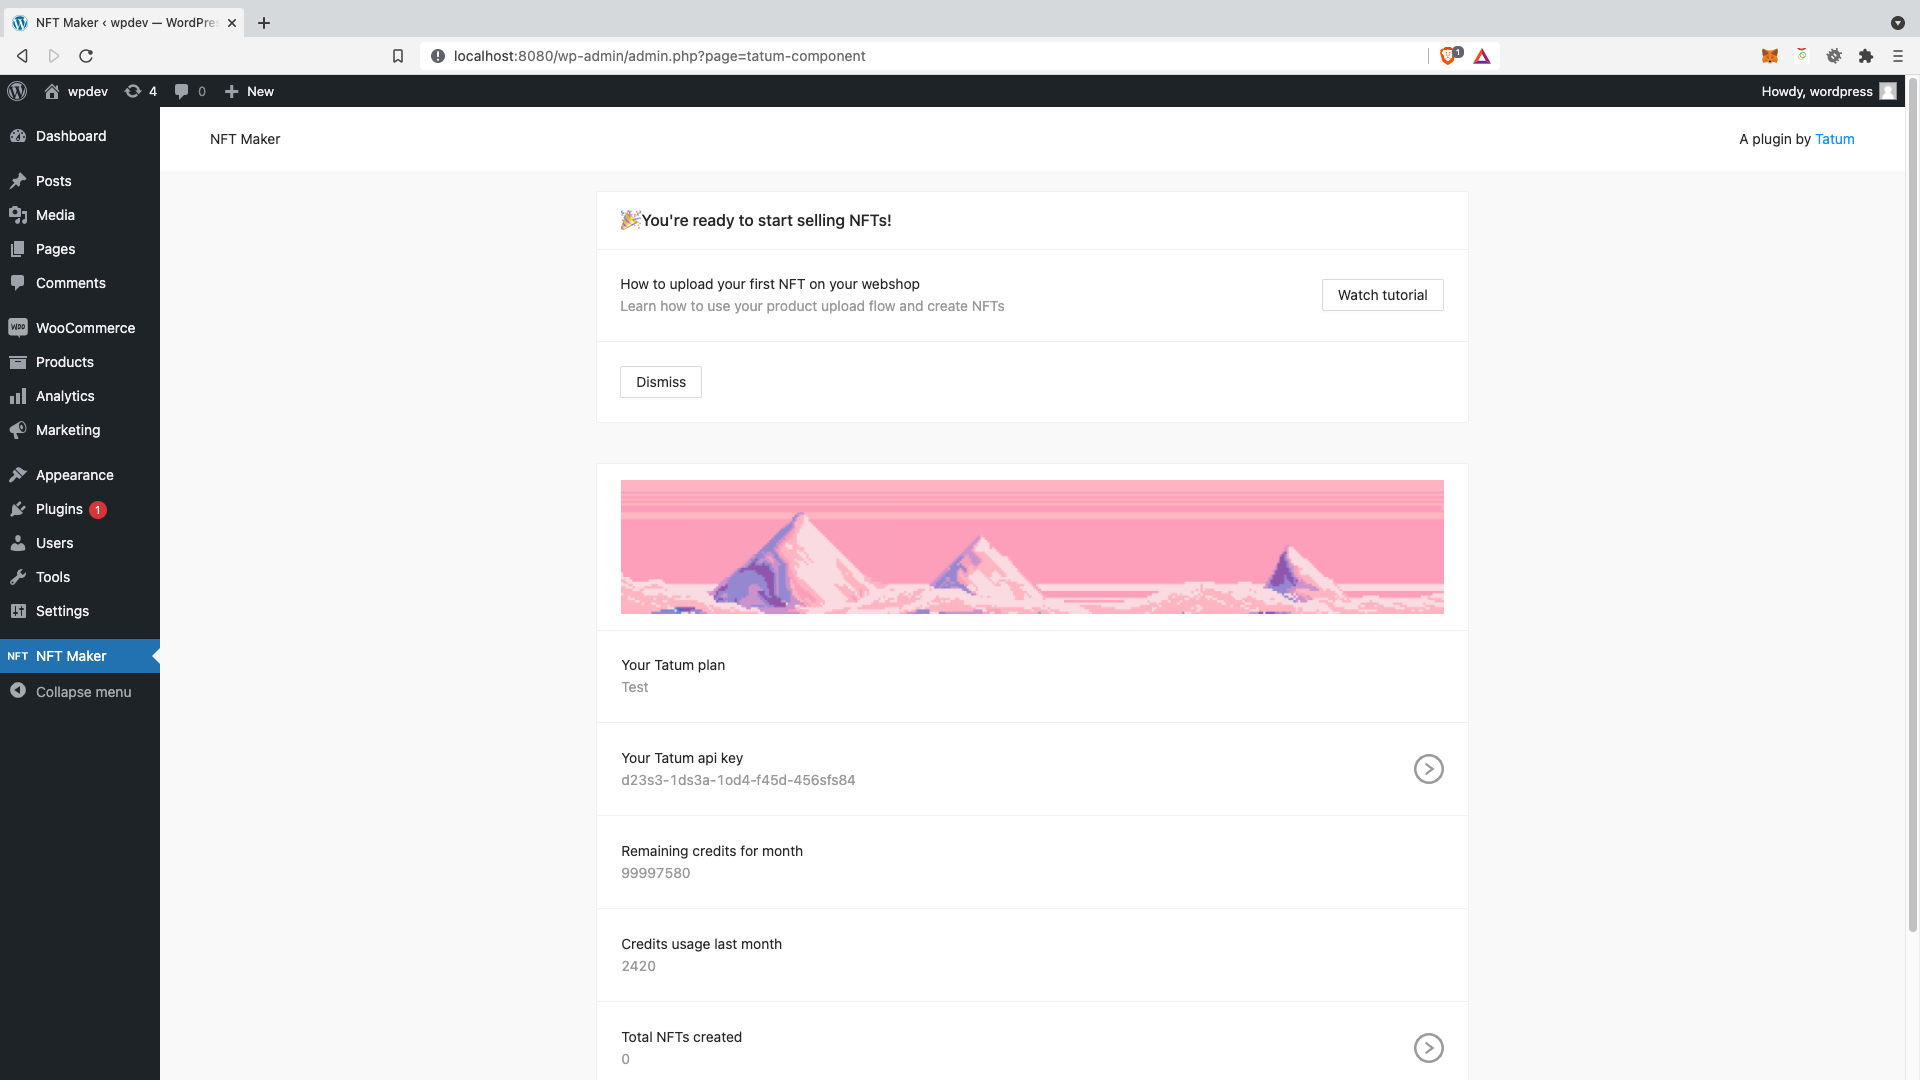The height and width of the screenshot is (1080, 1920).
Task: Open the extensions puzzle piece icon
Action: 1866,56
